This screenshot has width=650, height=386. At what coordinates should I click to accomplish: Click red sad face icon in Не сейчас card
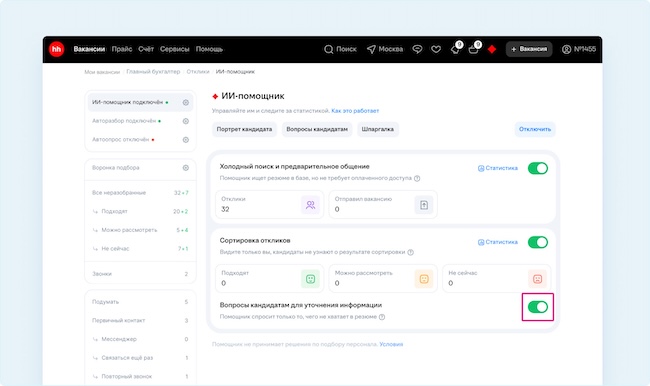(x=537, y=279)
